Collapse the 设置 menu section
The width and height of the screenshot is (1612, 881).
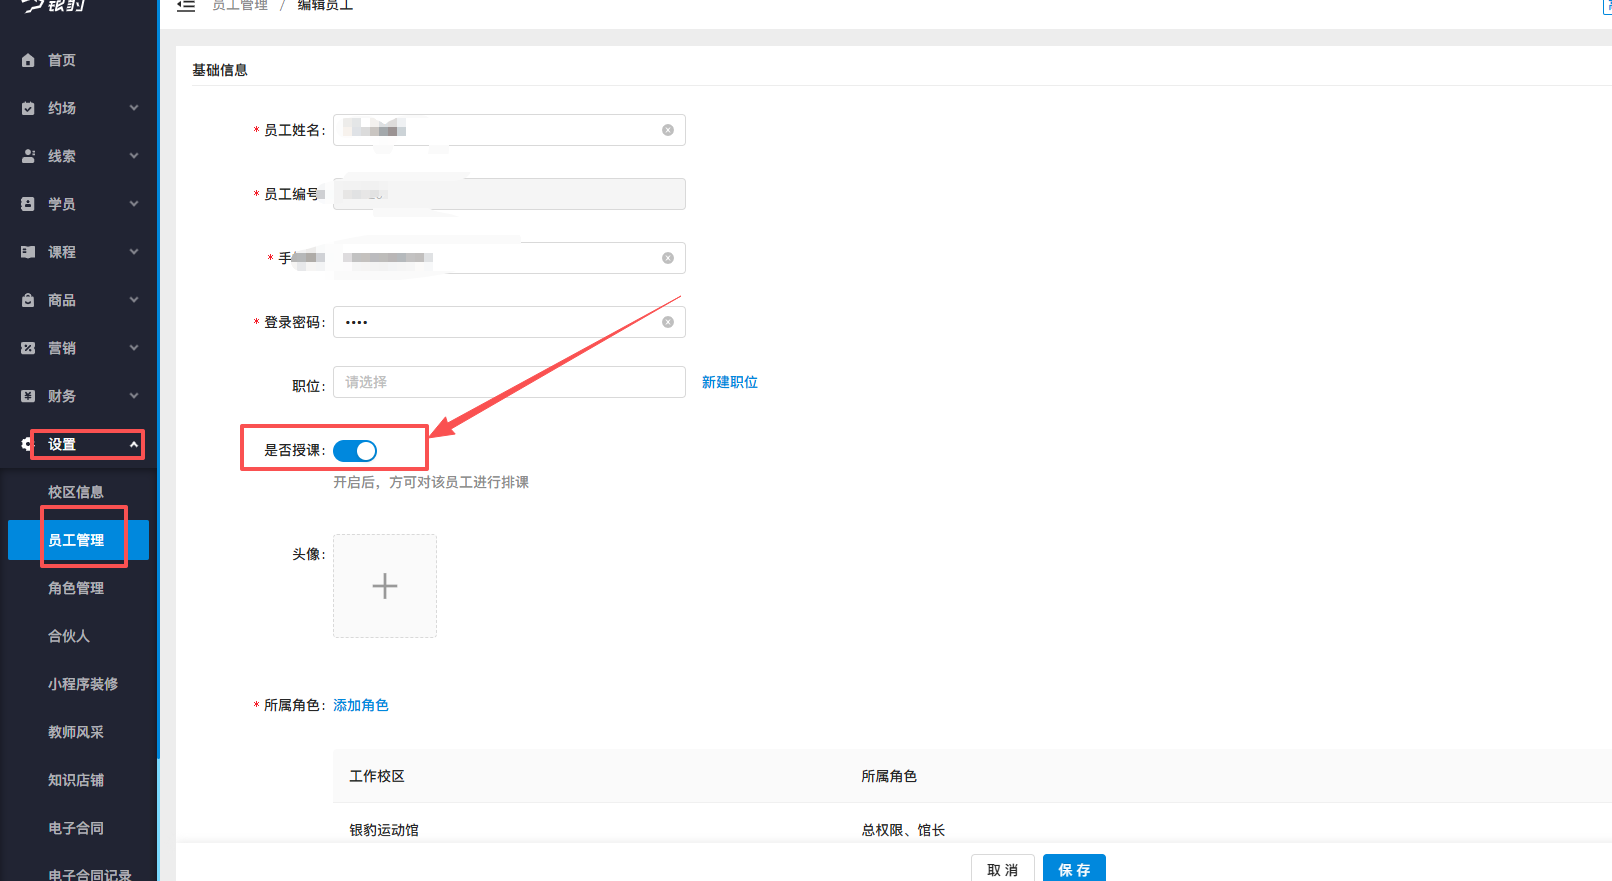[x=133, y=445]
